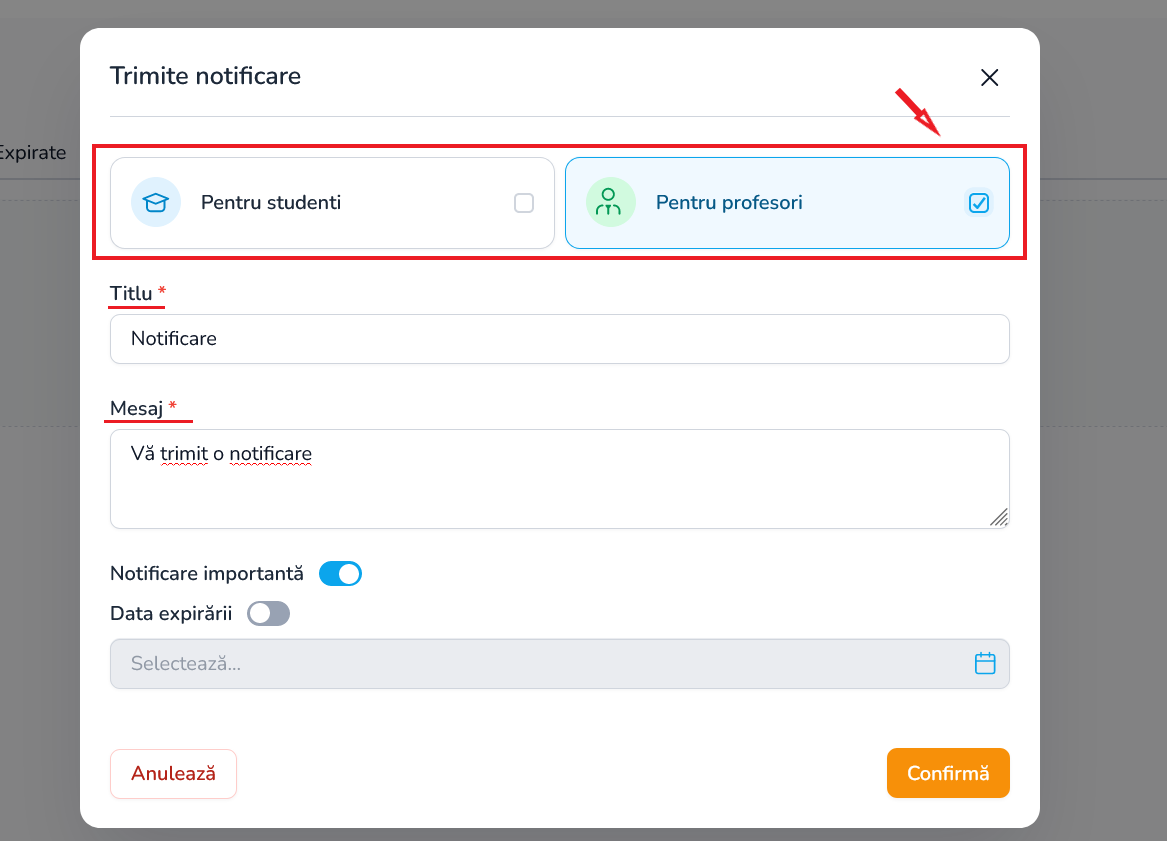Select the Pentru studenti card
The width and height of the screenshot is (1167, 841).
[x=332, y=202]
